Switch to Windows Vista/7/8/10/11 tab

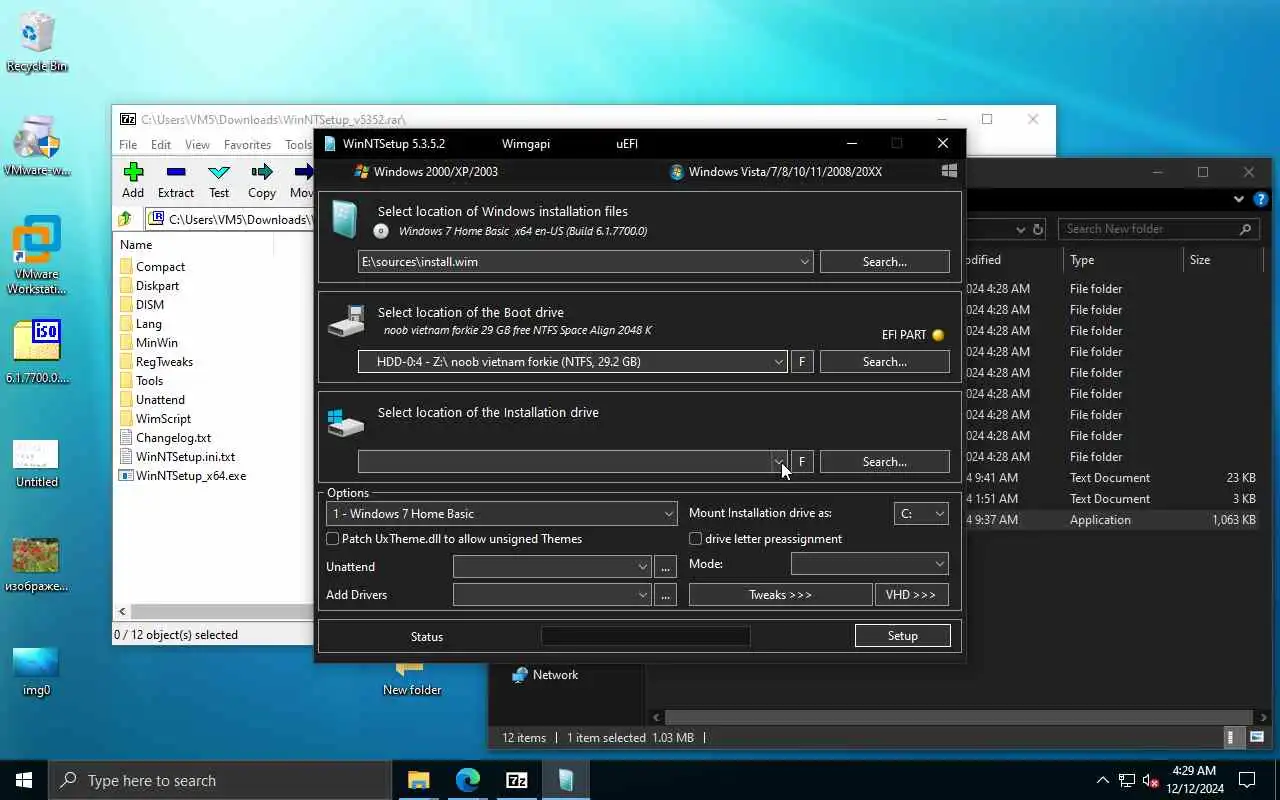[x=776, y=171]
